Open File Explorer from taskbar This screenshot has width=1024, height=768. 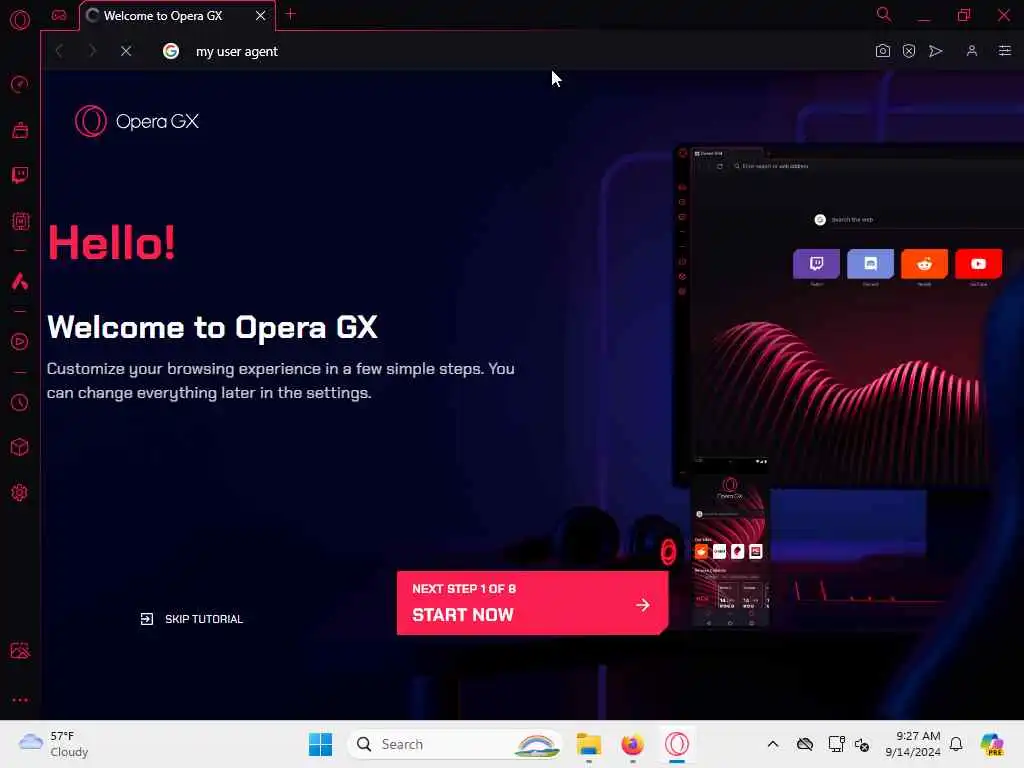coord(588,744)
